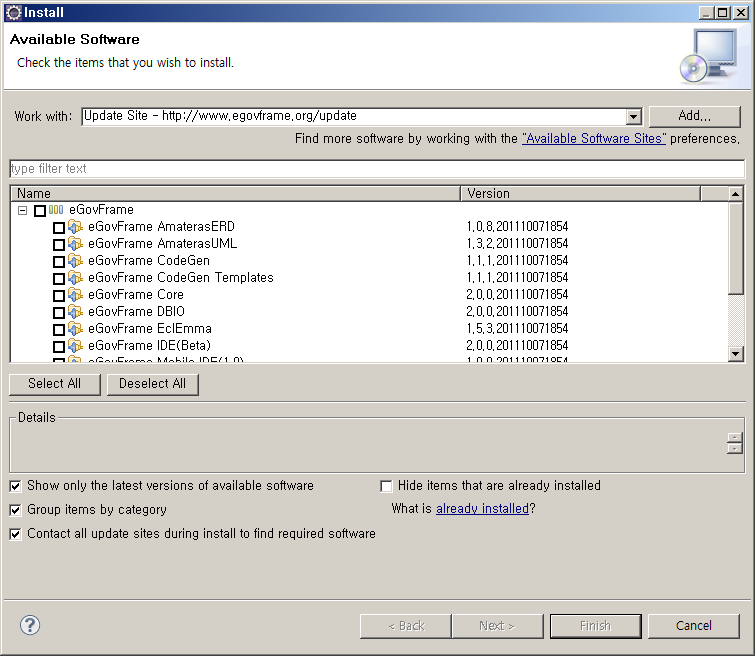
Task: Open the Available Software Sites link
Action: tap(593, 139)
